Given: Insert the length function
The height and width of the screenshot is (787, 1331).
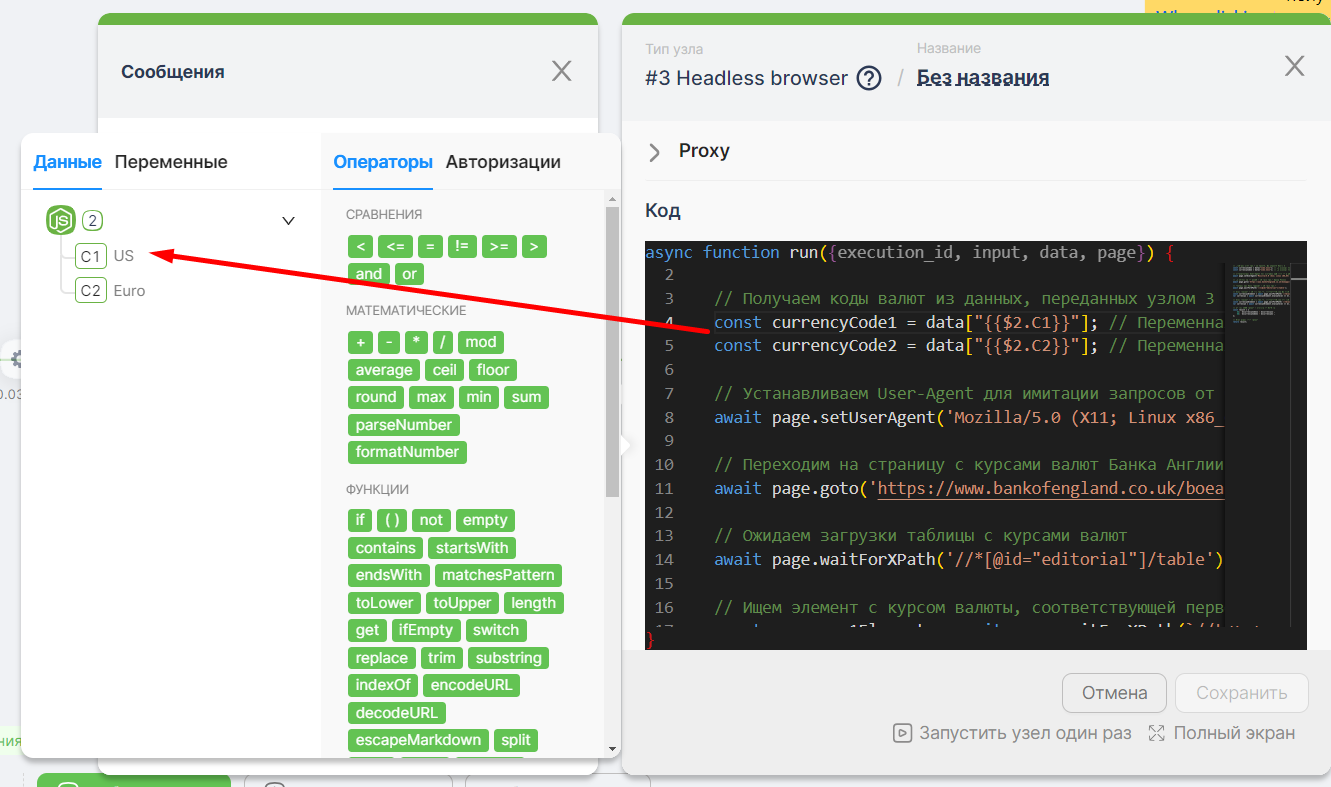Looking at the screenshot, I should (x=534, y=603).
